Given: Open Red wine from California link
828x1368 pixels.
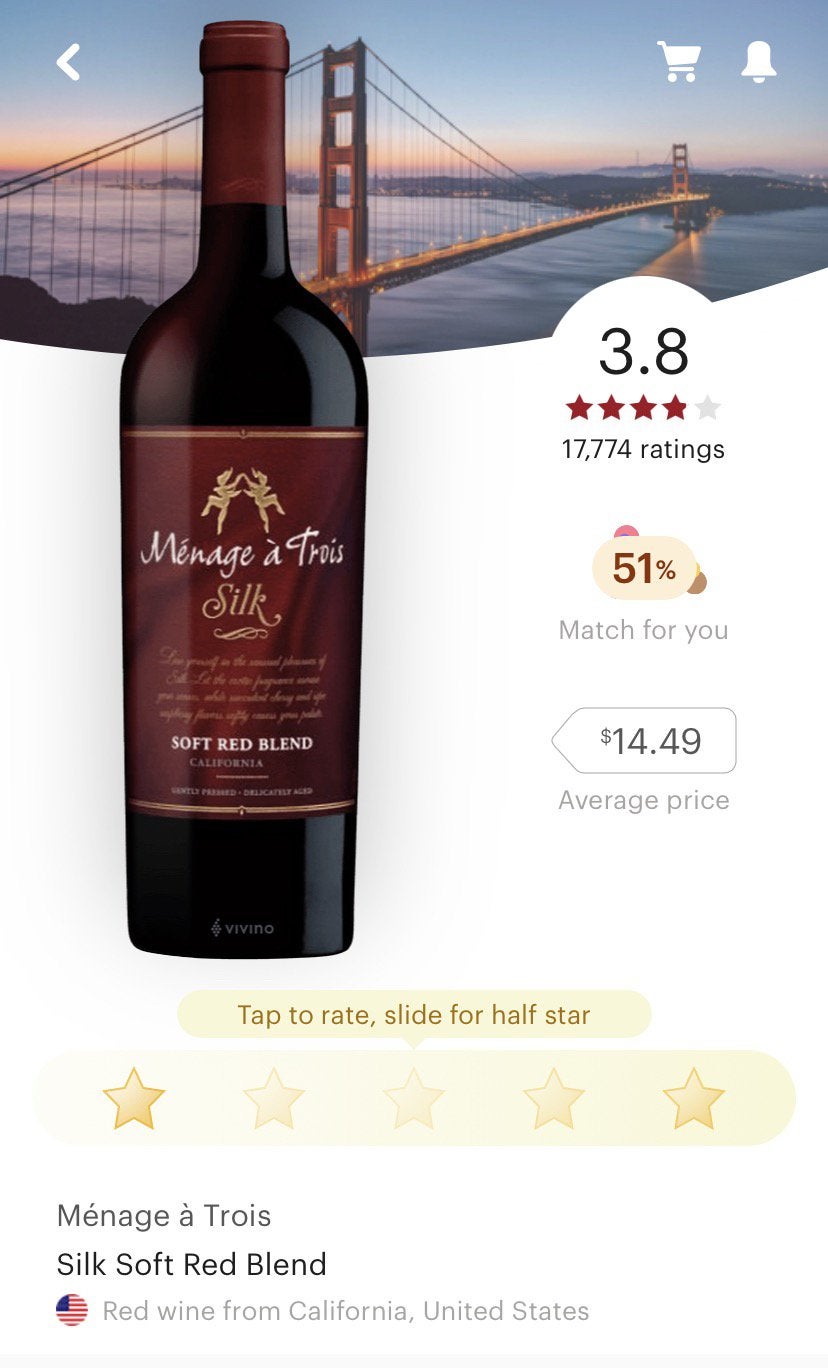Looking at the screenshot, I should tap(346, 1310).
